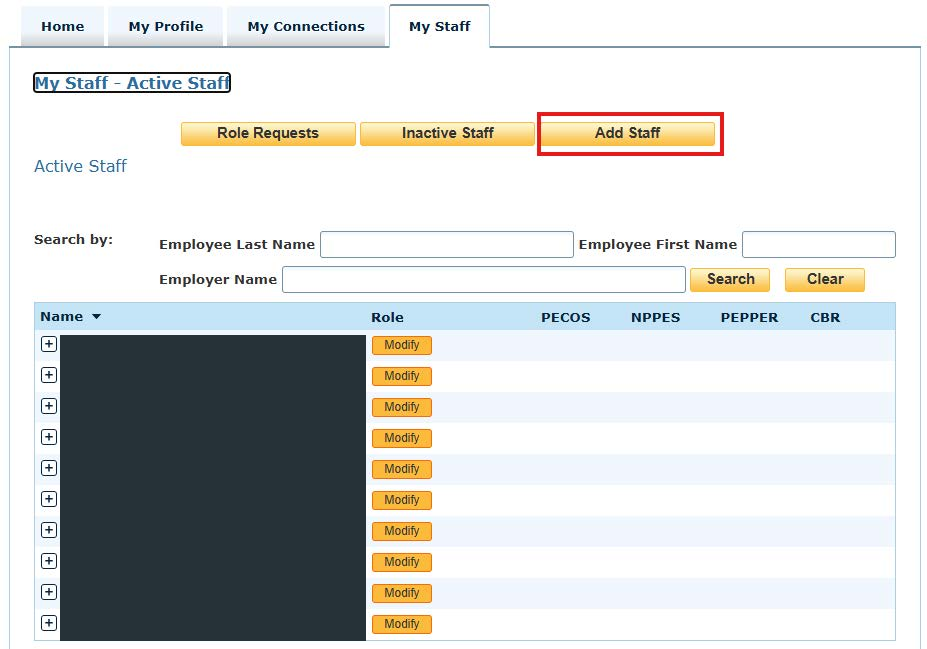Viewport: 927px width, 649px height.
Task: Expand the sixth staff row
Action: pos(49,499)
